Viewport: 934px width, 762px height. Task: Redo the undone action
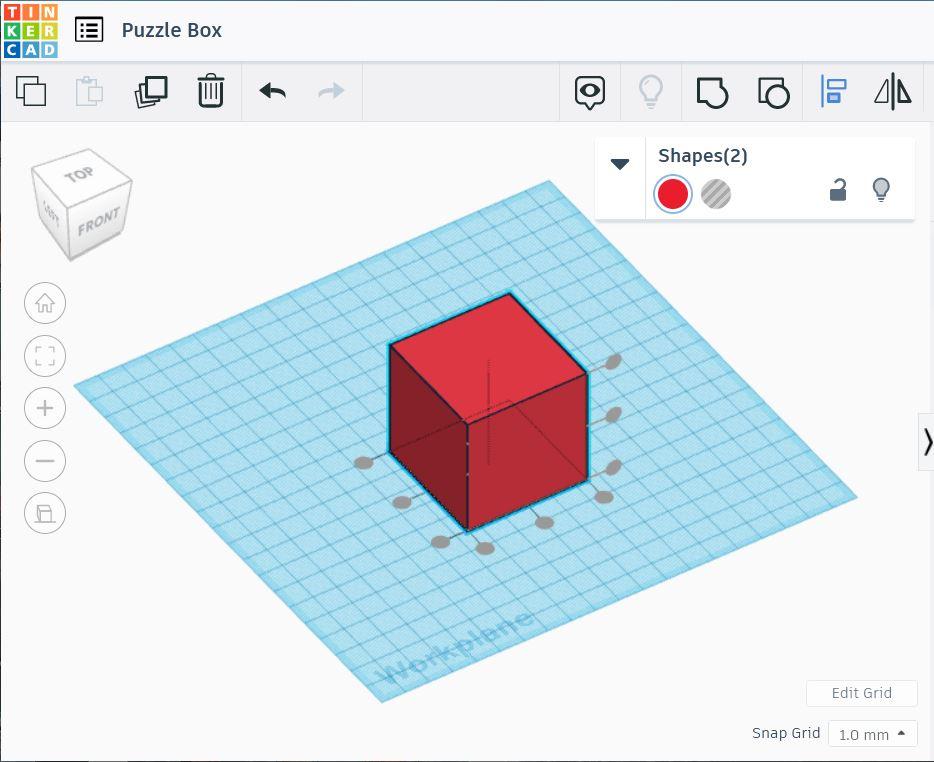point(331,91)
